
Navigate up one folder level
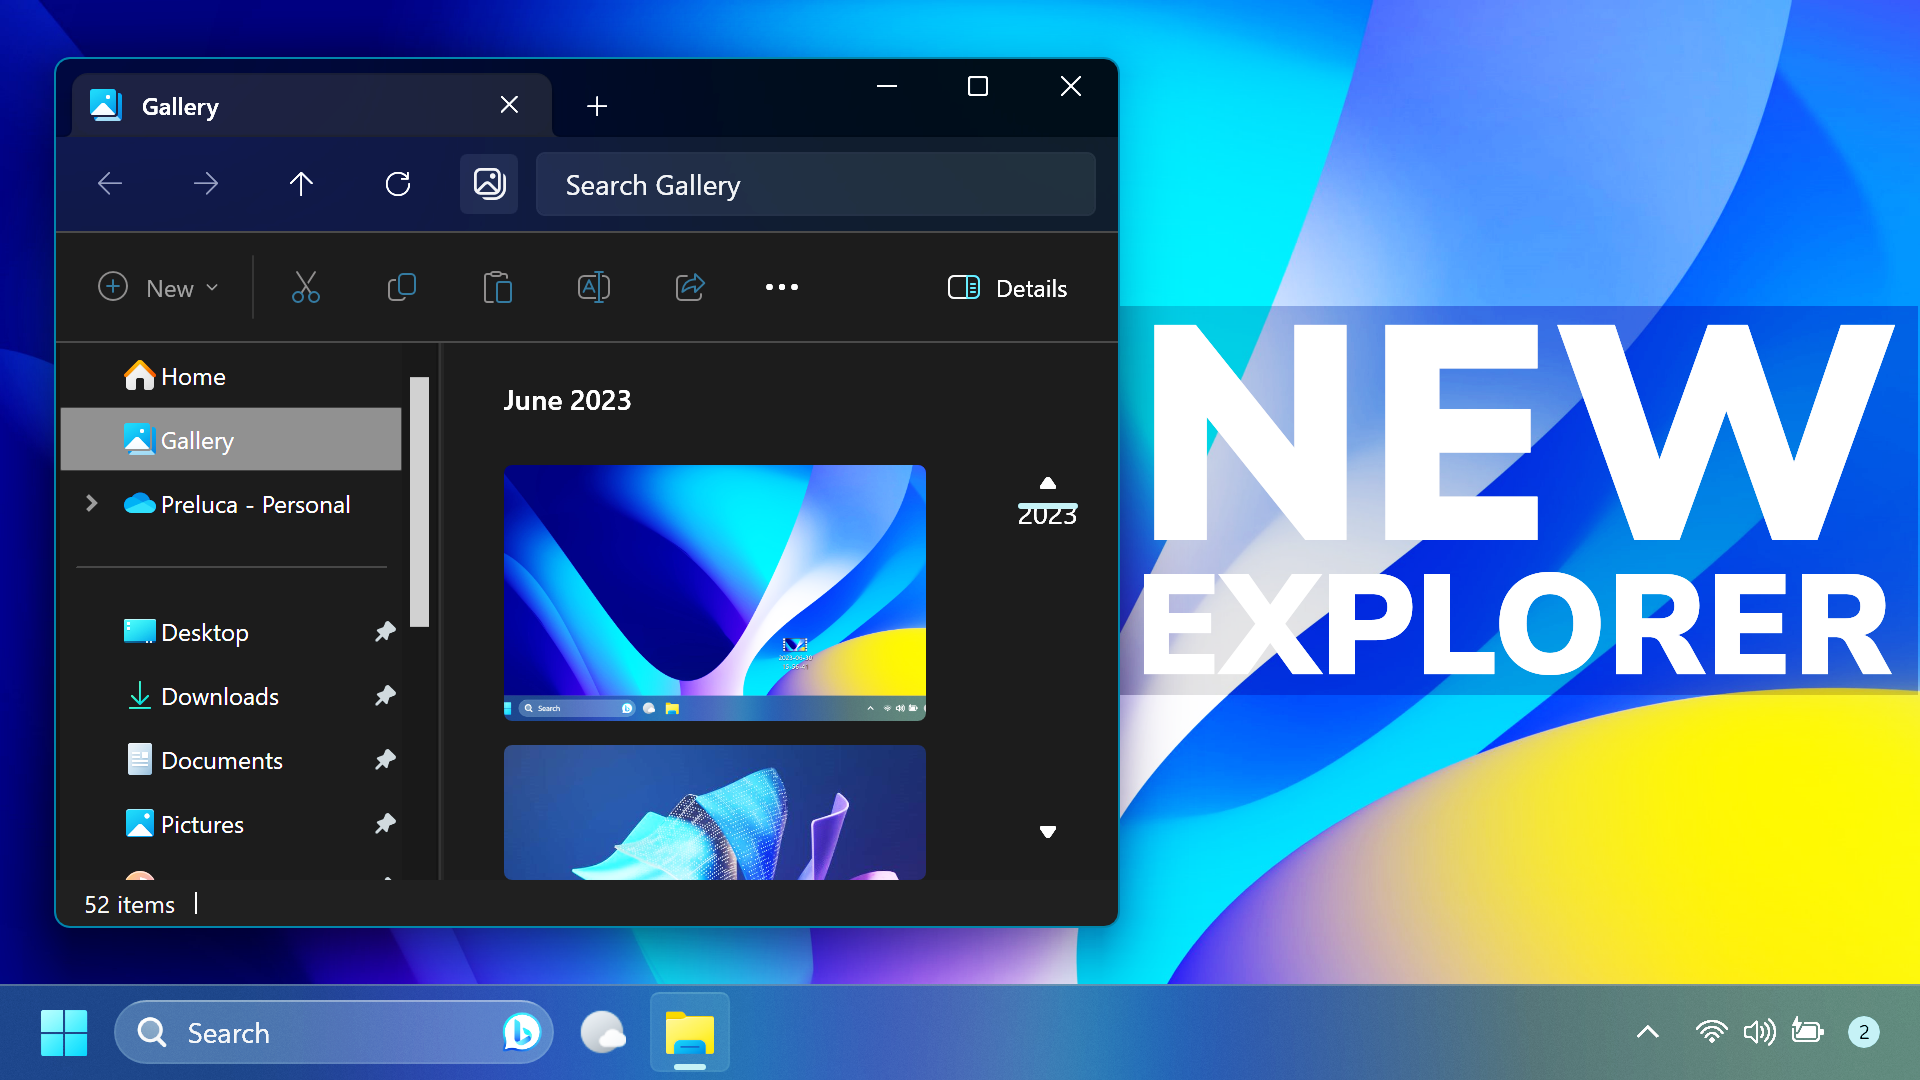(301, 184)
